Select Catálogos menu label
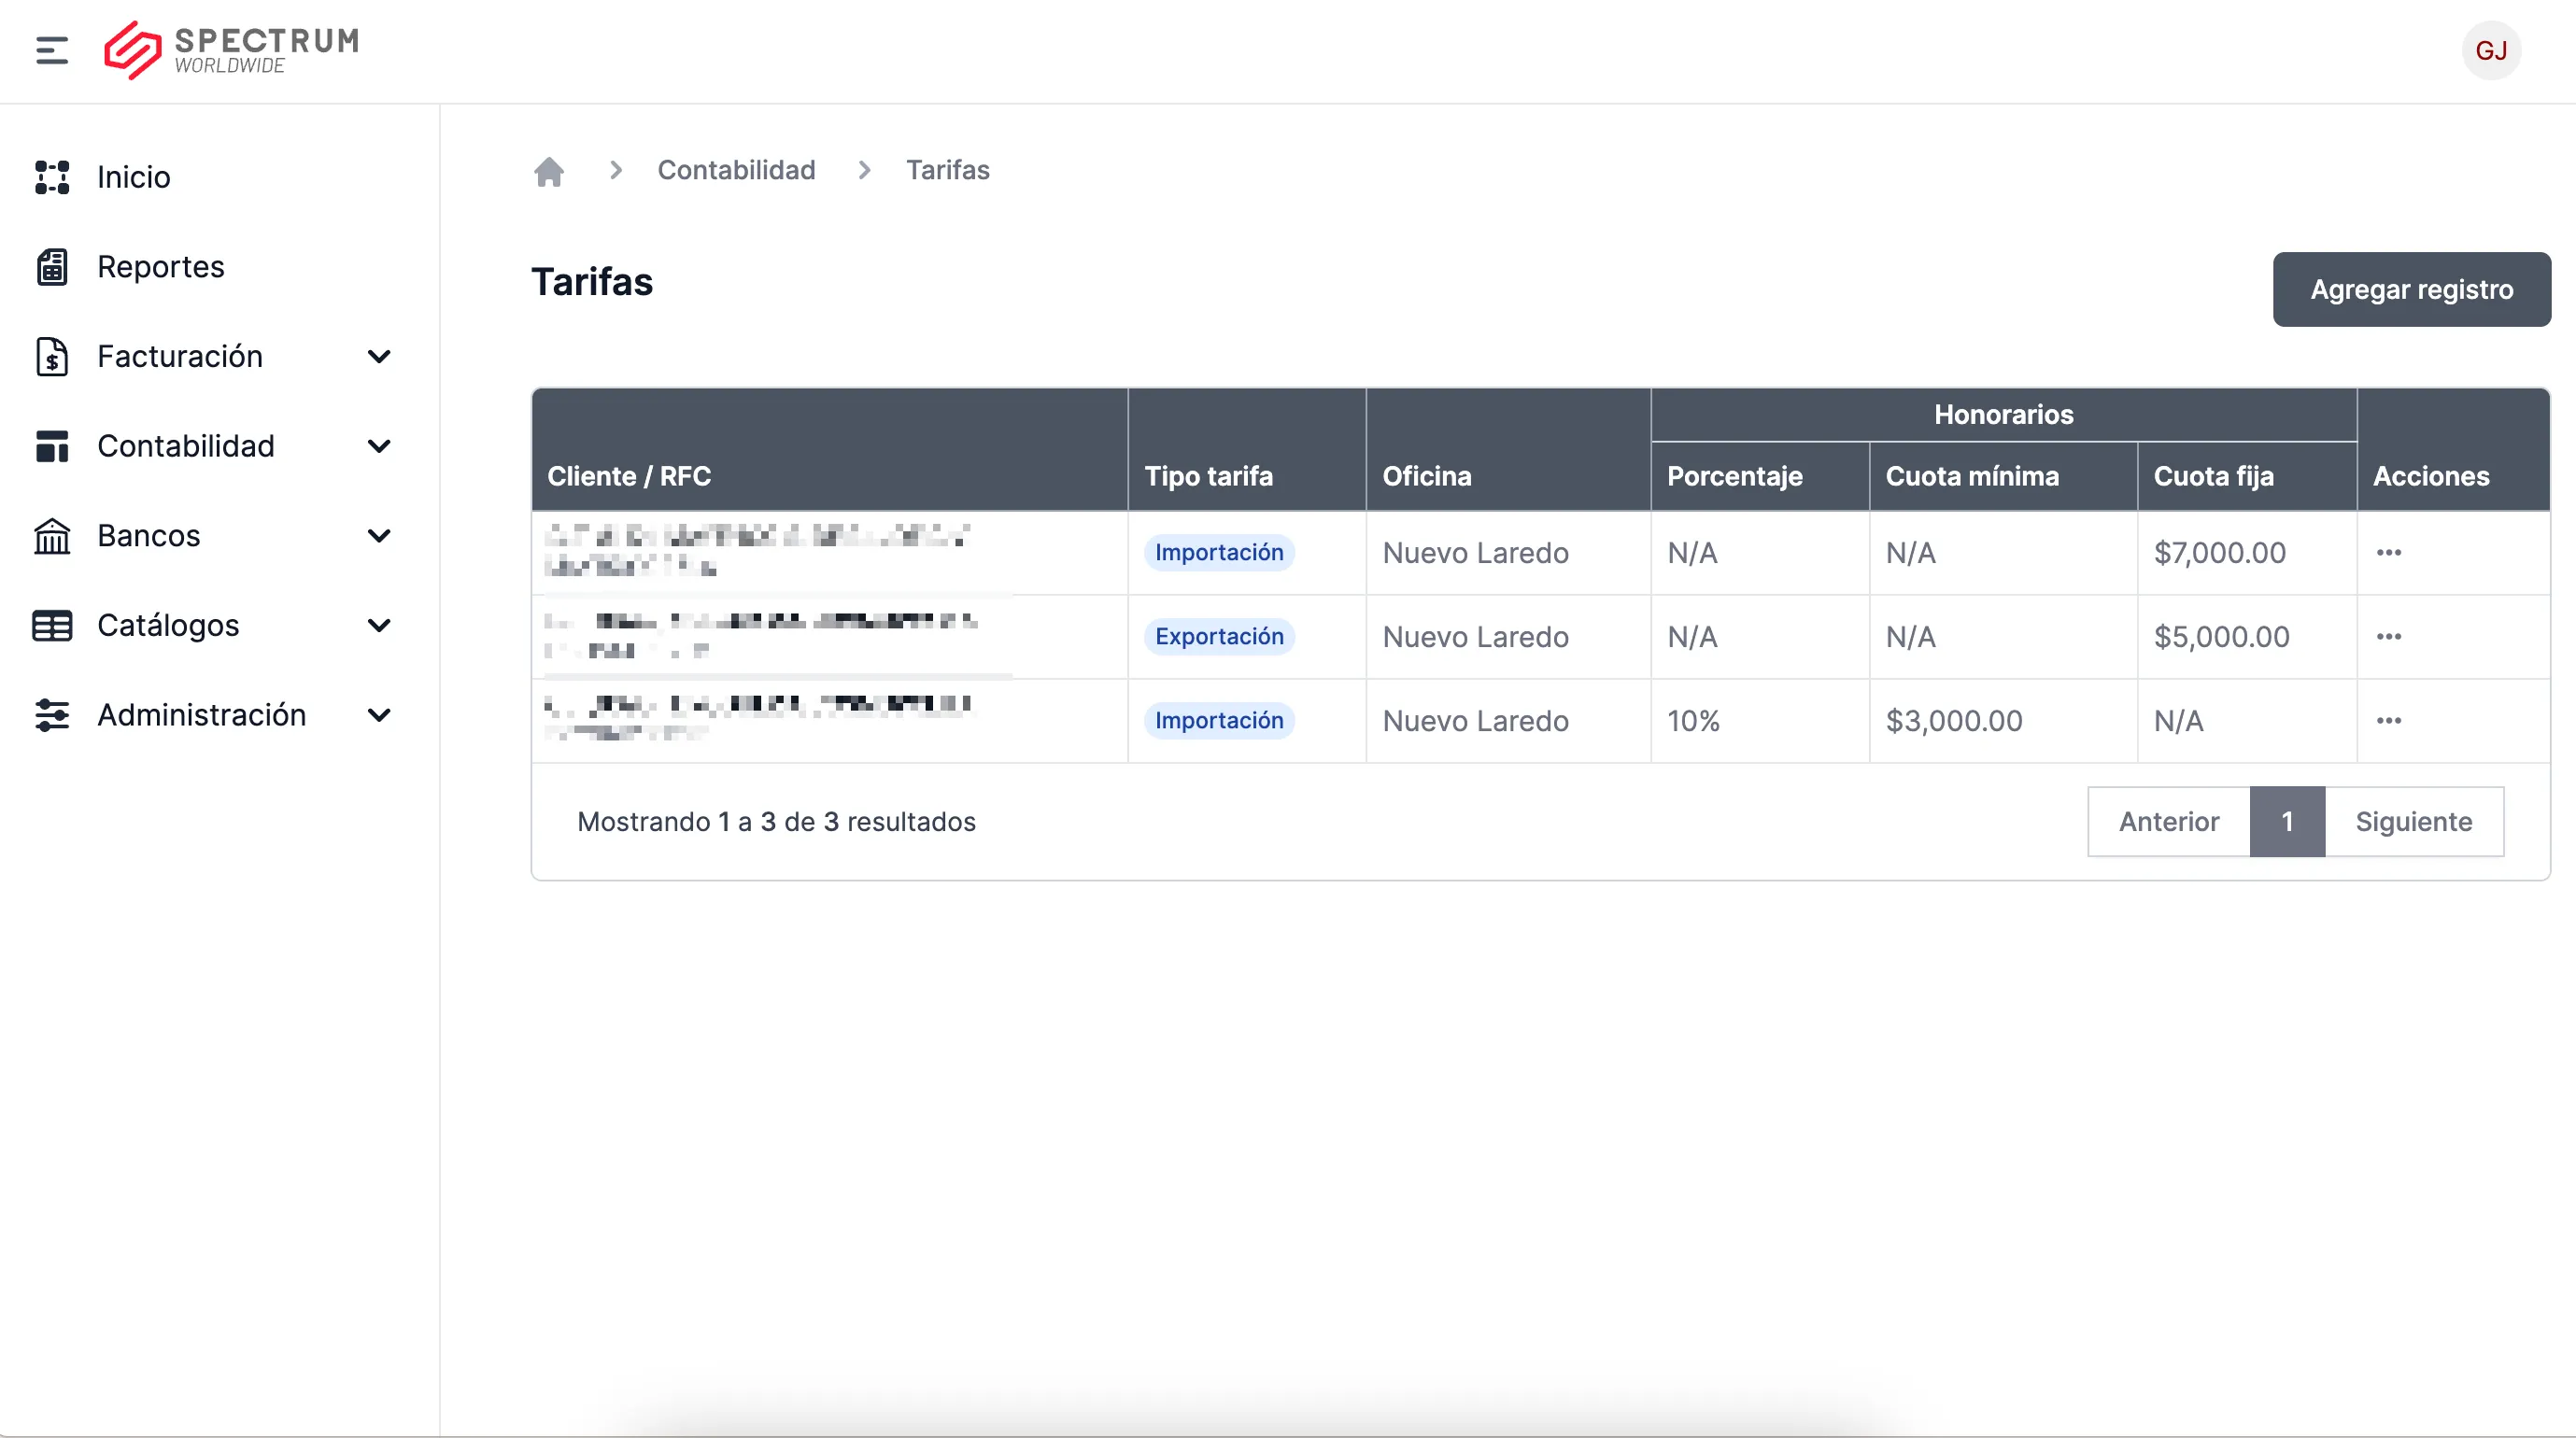Viewport: 2576px width, 1438px height. coord(168,626)
